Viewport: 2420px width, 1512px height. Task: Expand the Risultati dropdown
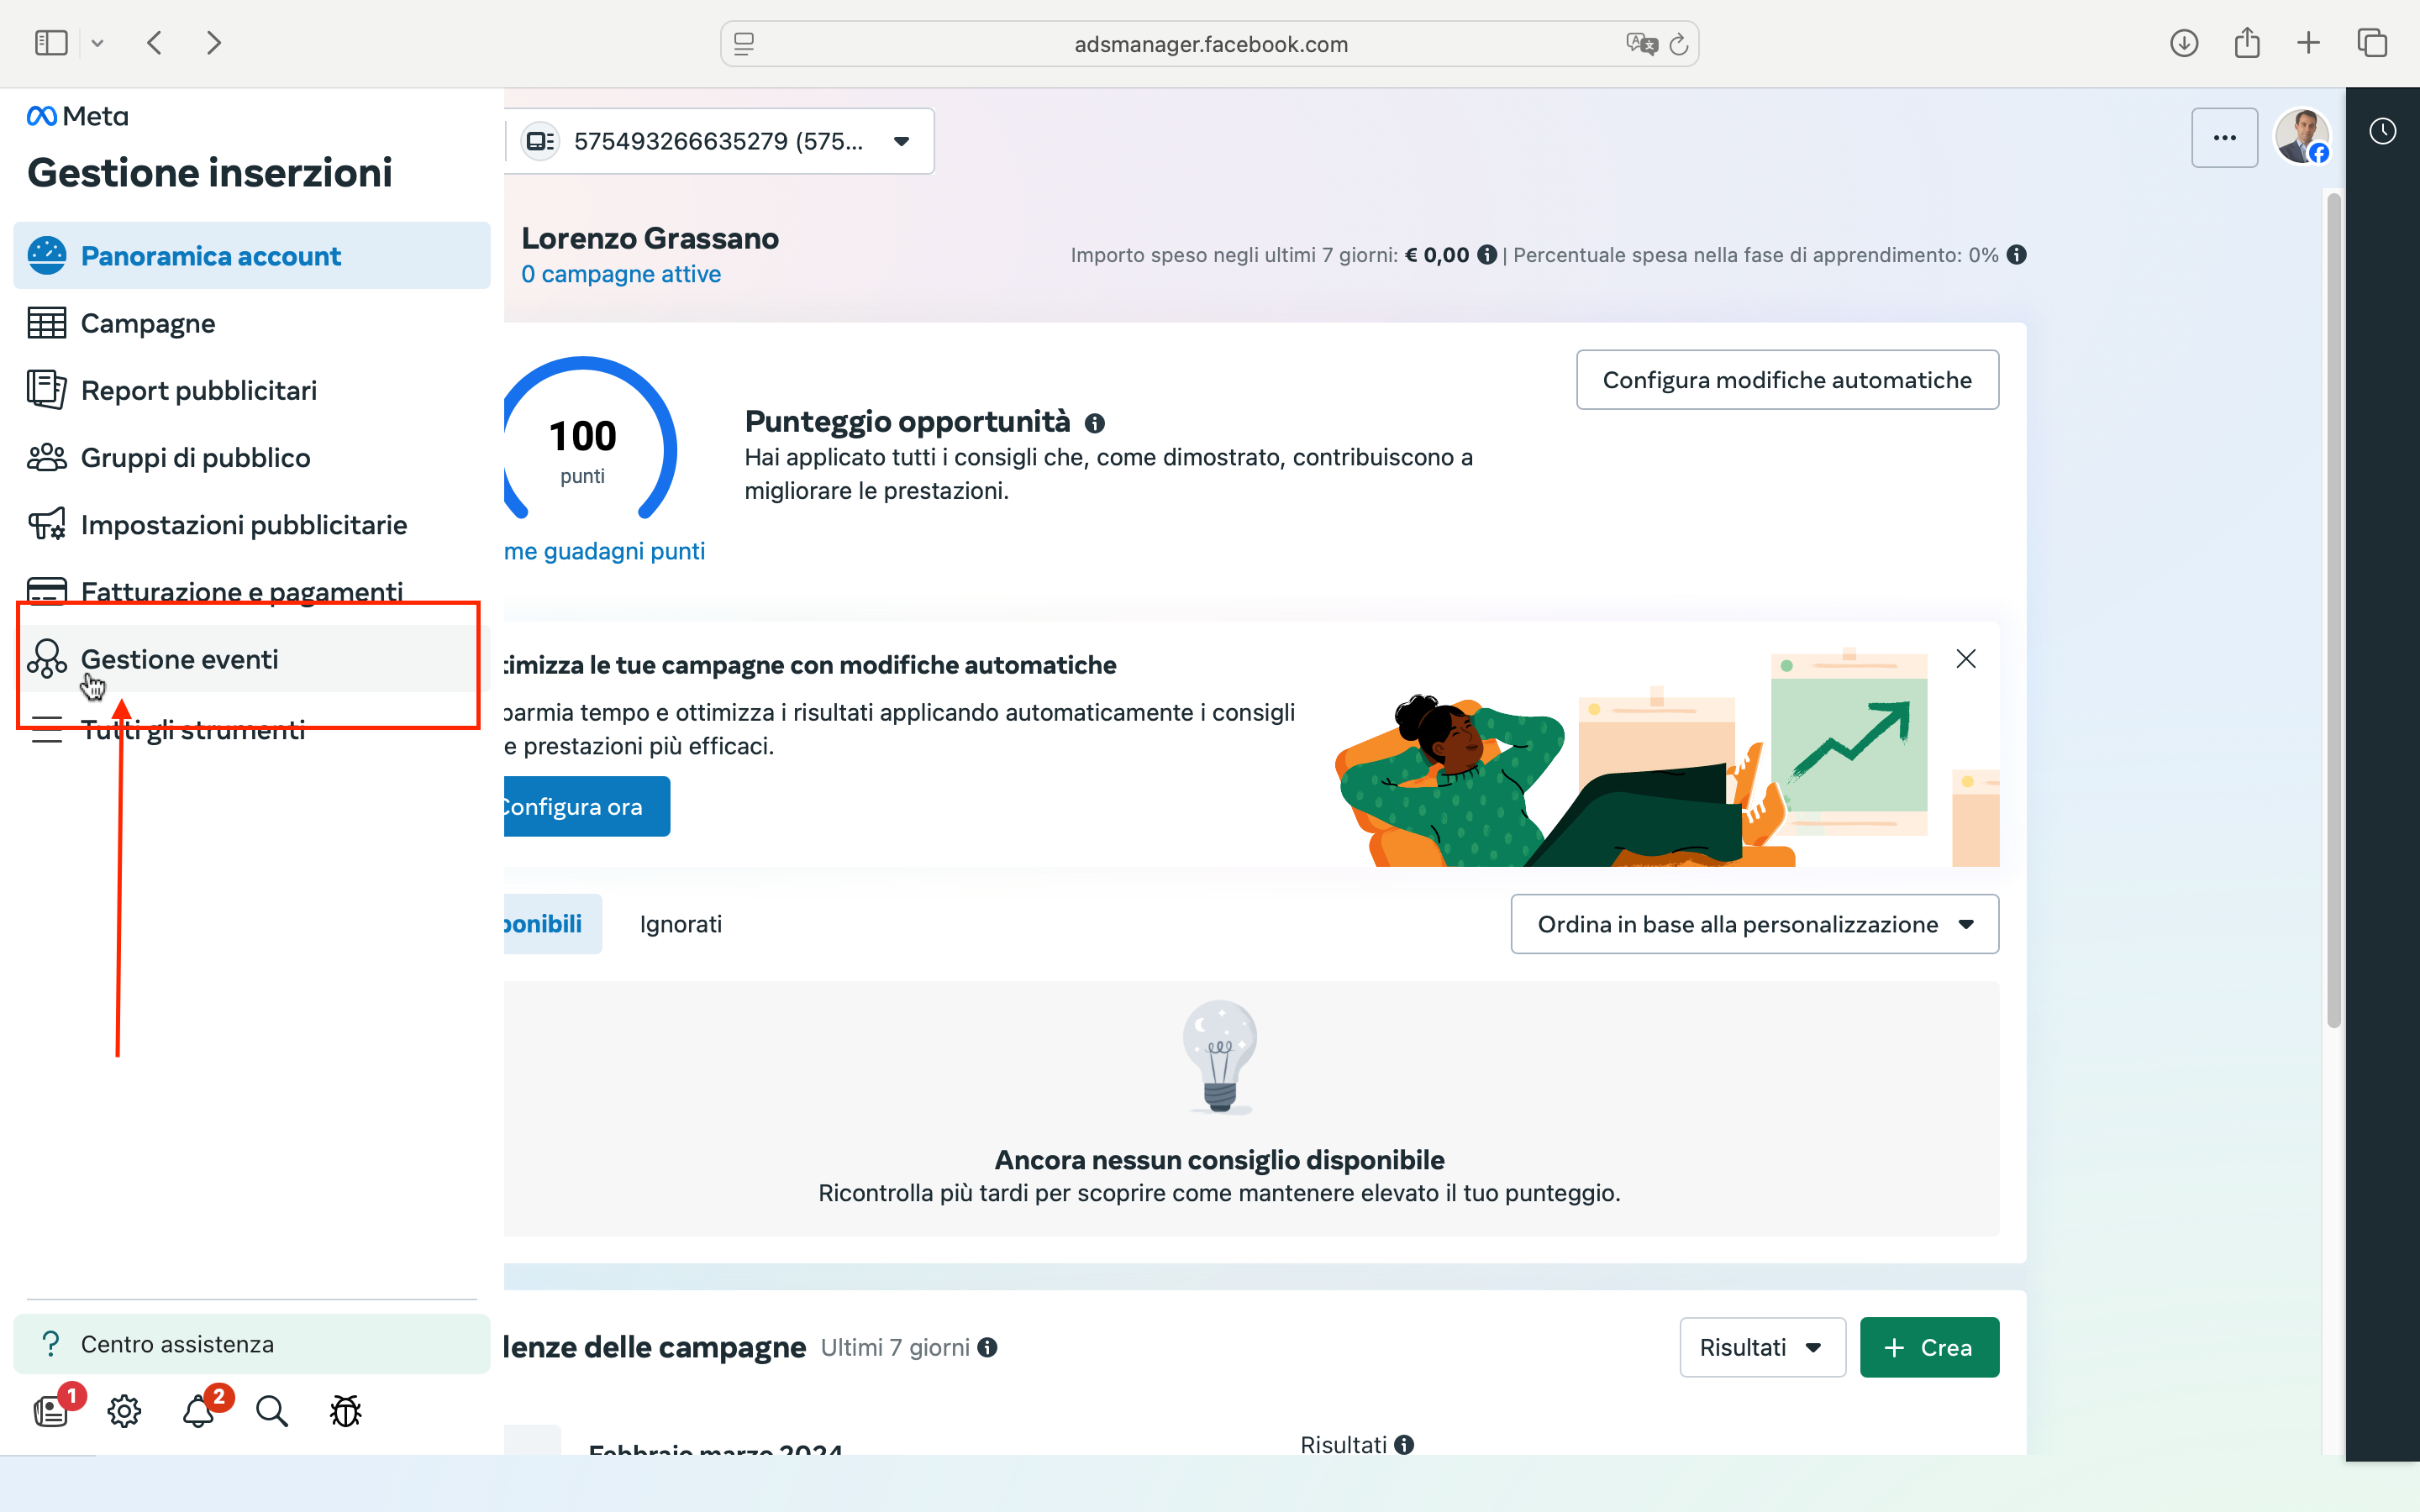click(x=1761, y=1347)
